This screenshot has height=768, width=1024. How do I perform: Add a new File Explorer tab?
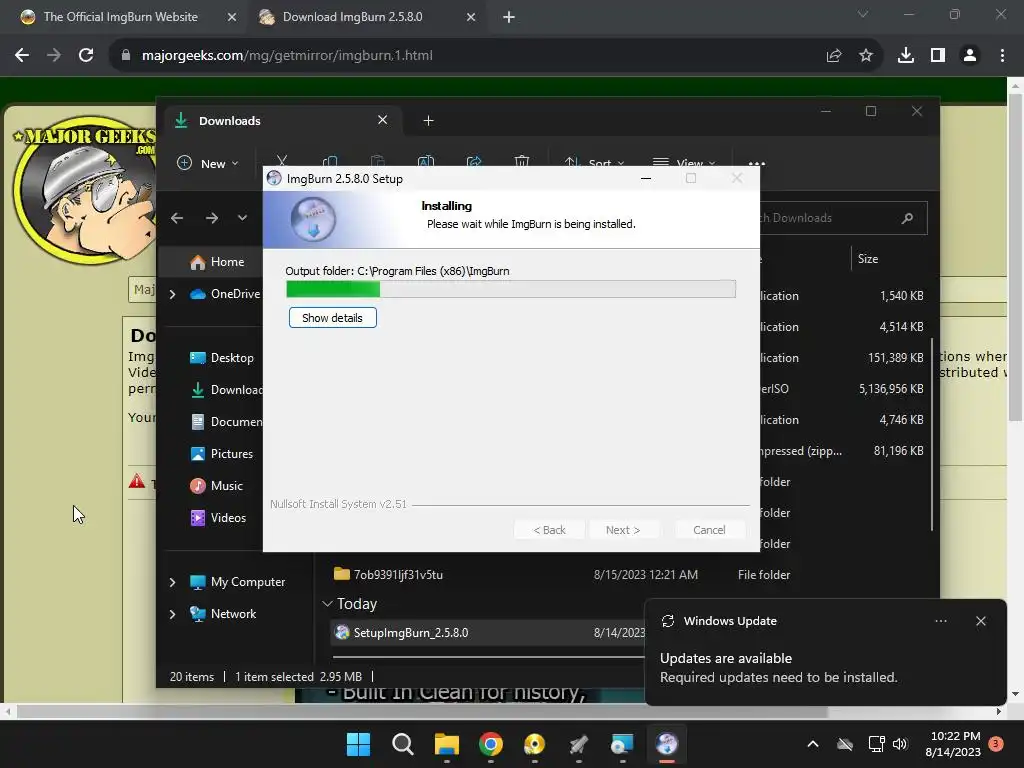point(428,121)
